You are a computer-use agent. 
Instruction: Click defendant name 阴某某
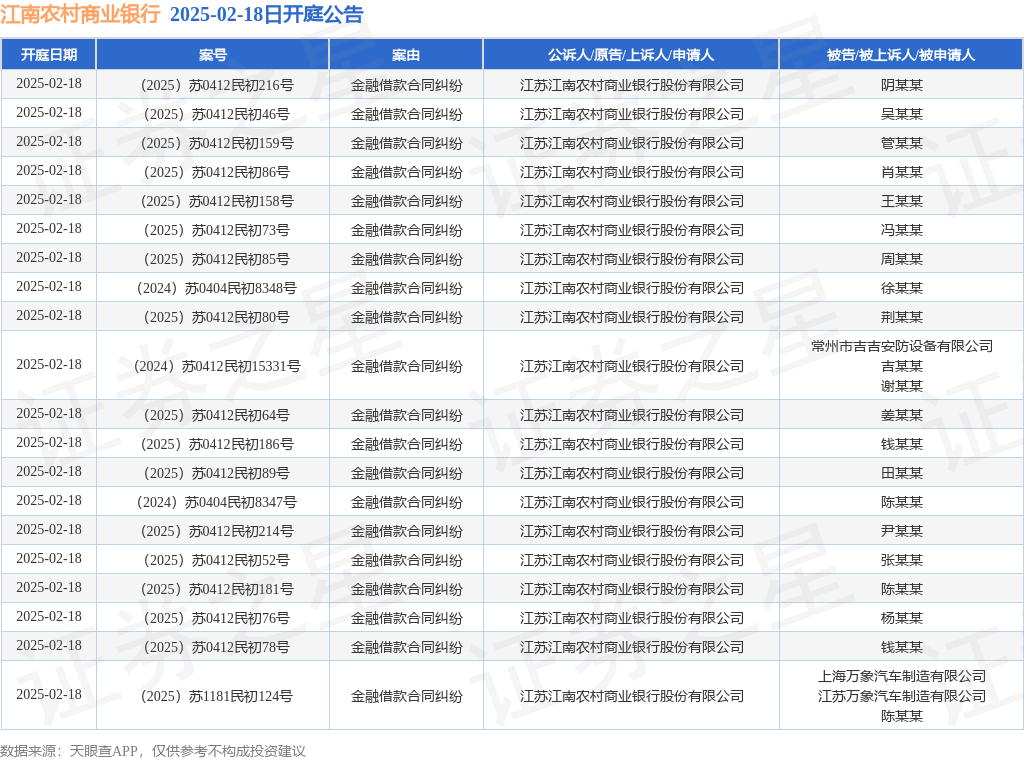click(x=901, y=85)
